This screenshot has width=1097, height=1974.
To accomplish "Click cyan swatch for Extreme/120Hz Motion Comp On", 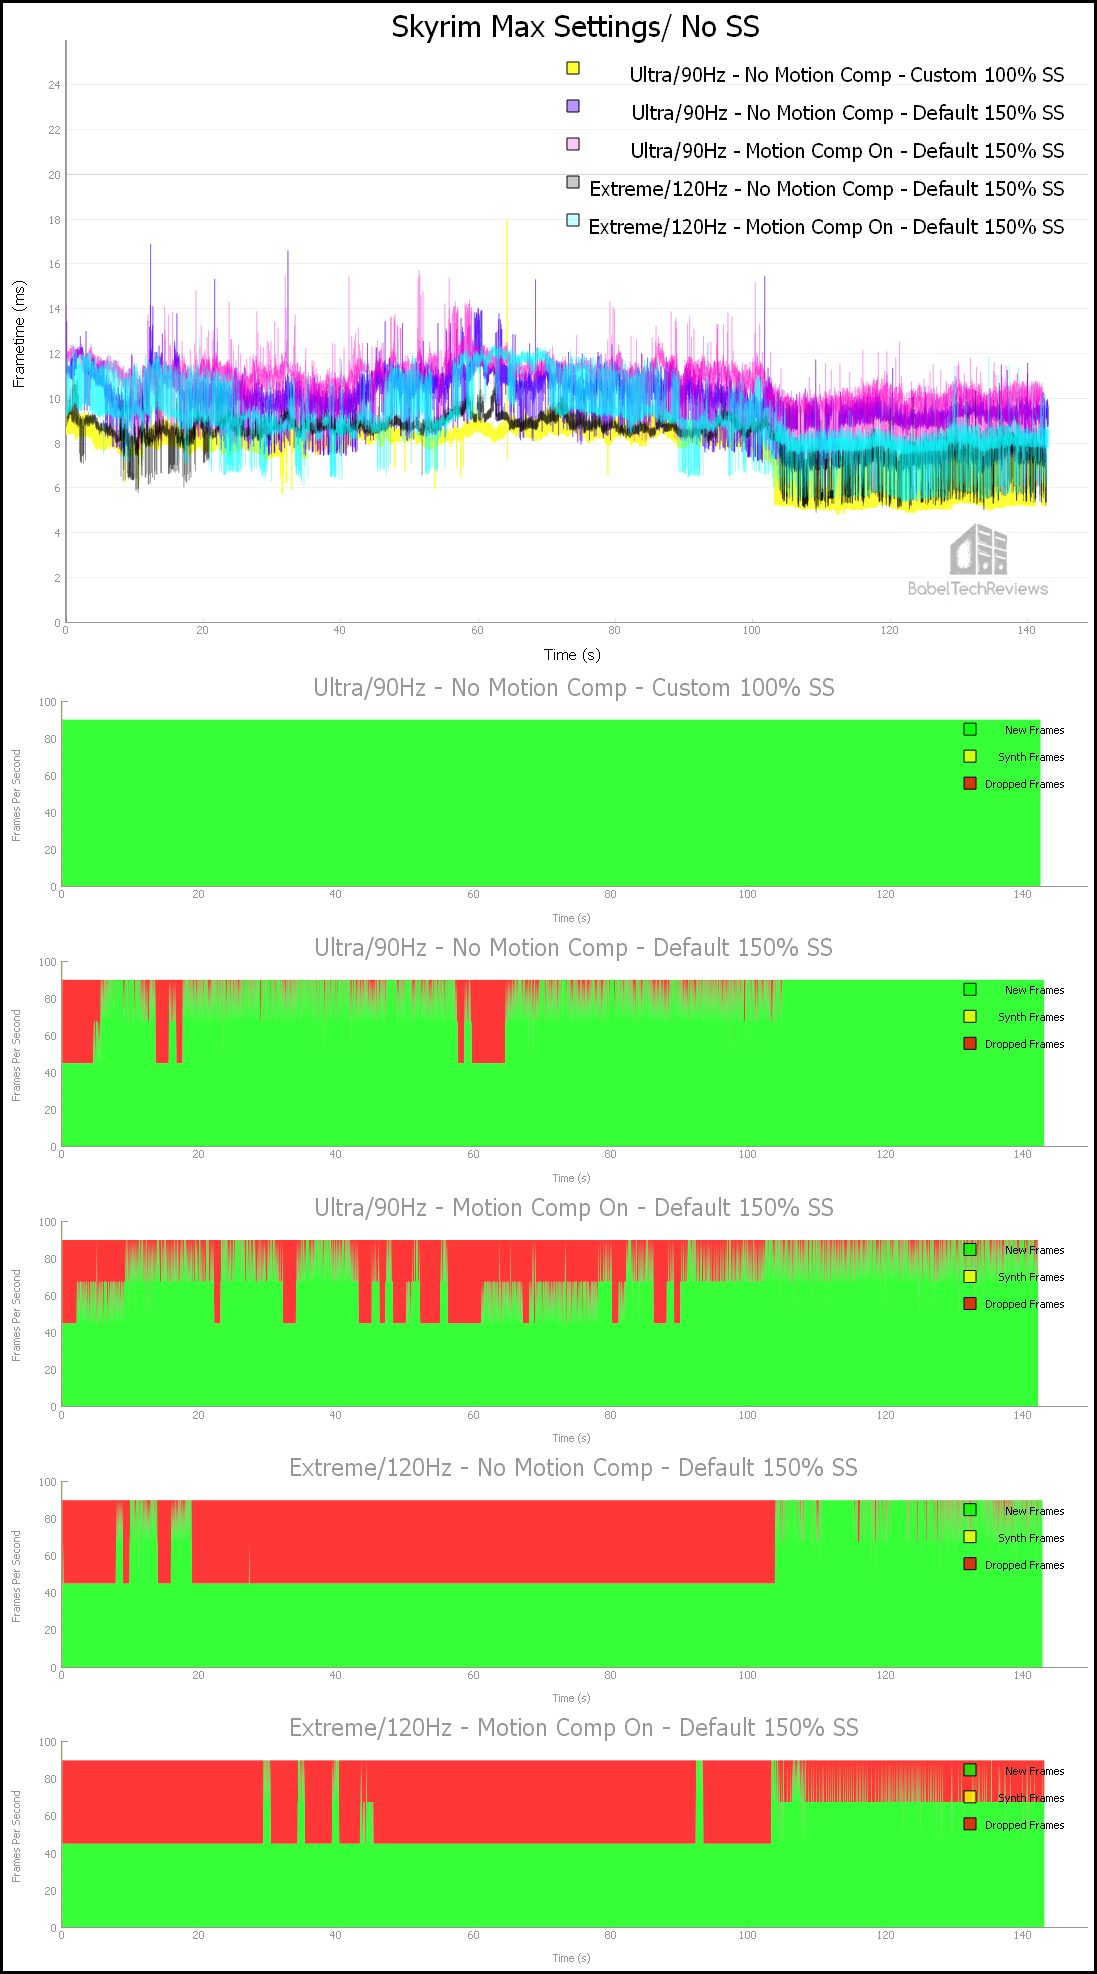I will [573, 220].
